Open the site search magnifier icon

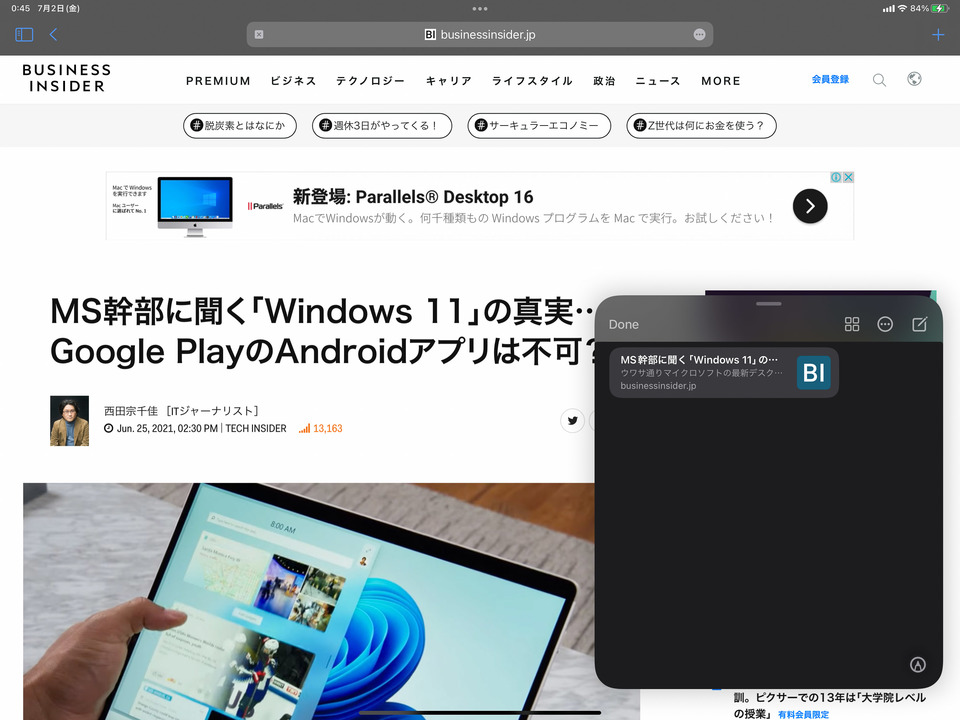coord(879,80)
